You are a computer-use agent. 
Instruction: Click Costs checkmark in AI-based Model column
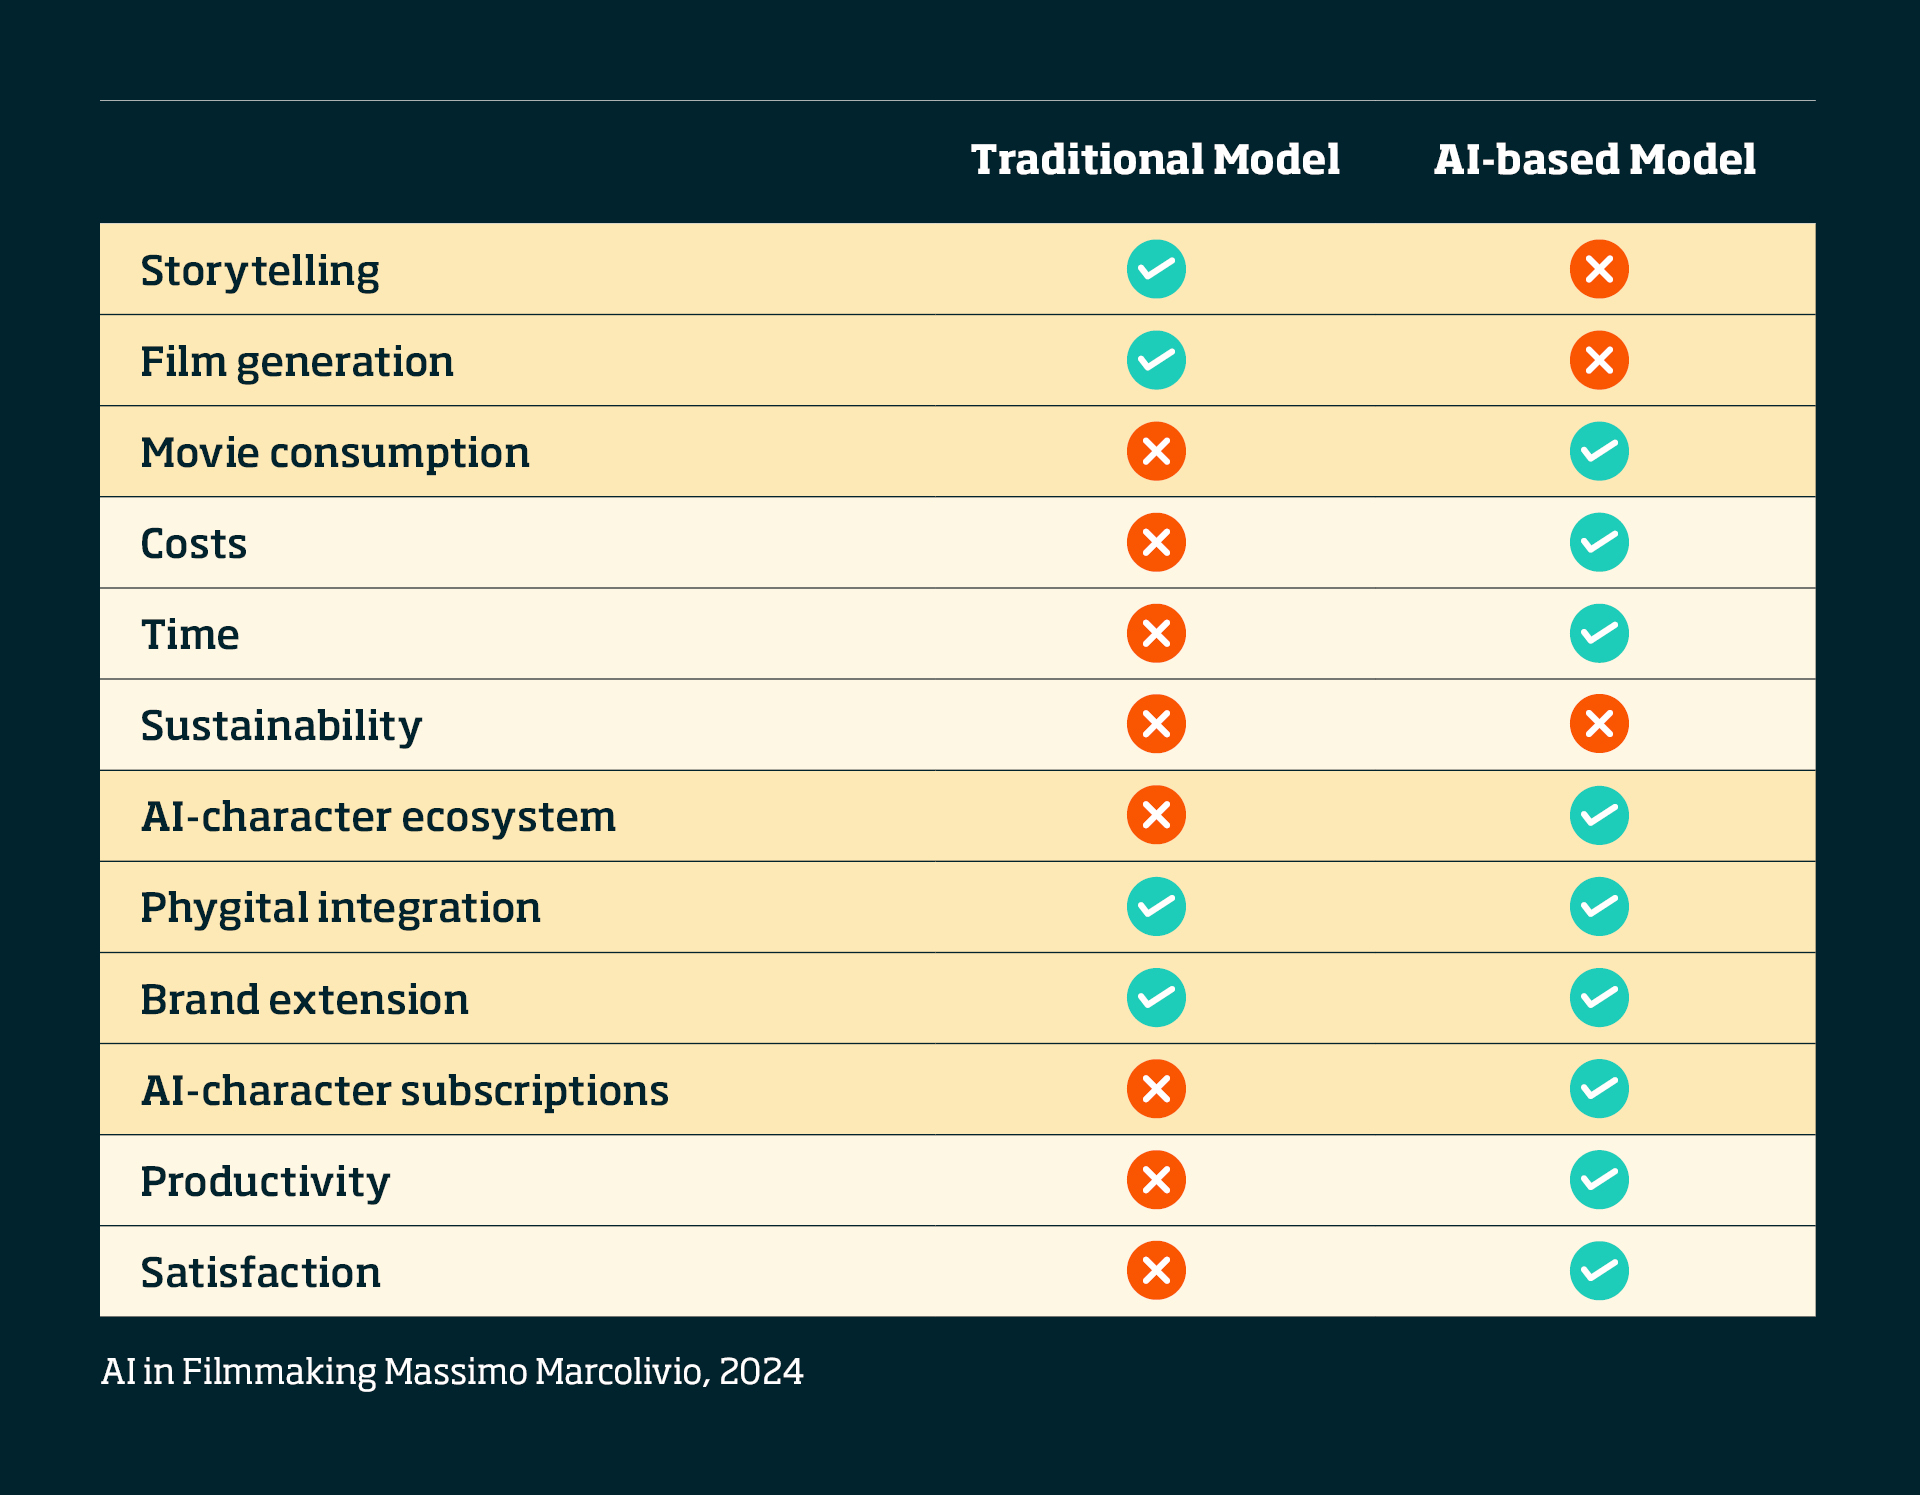click(x=1599, y=542)
